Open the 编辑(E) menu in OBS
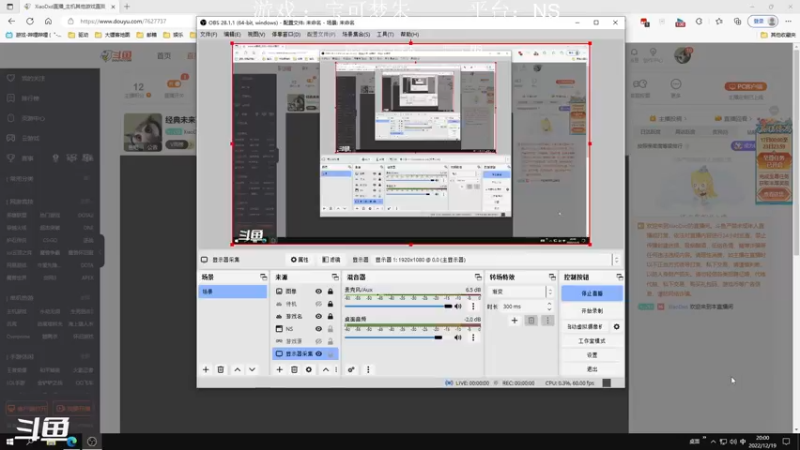 (x=232, y=34)
